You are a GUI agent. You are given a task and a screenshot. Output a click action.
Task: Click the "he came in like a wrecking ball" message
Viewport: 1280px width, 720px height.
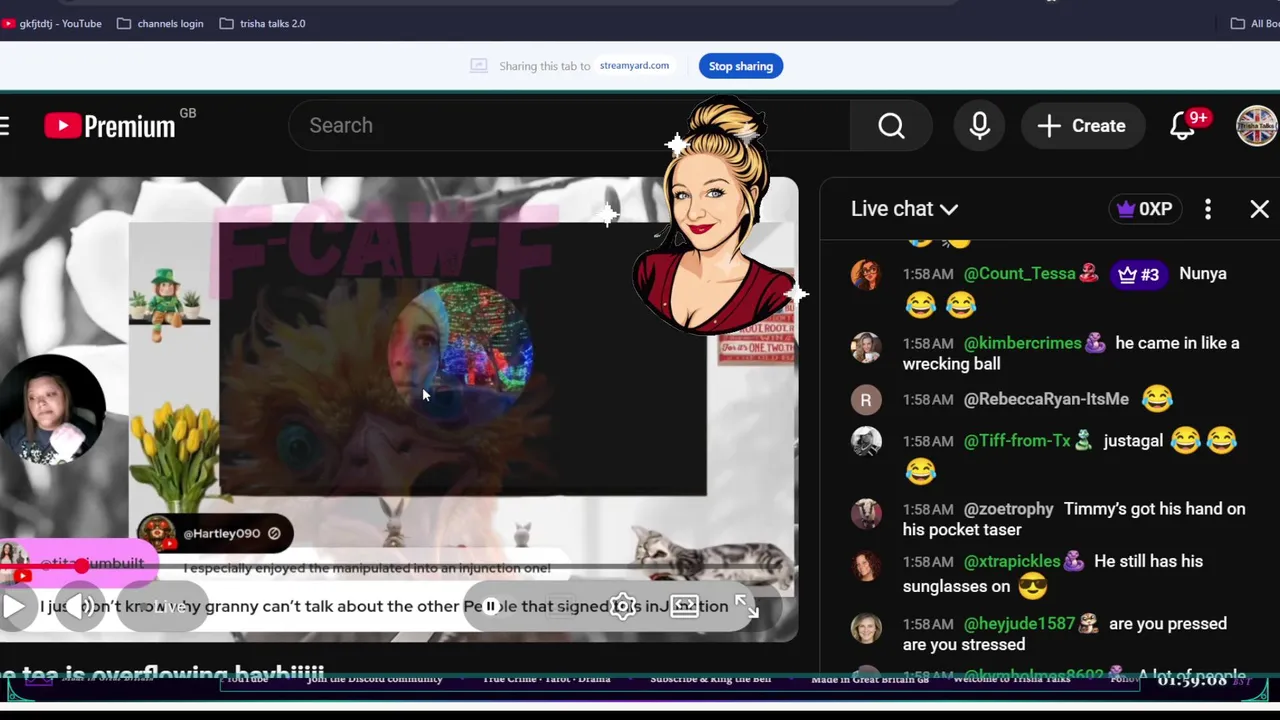(x=1071, y=353)
